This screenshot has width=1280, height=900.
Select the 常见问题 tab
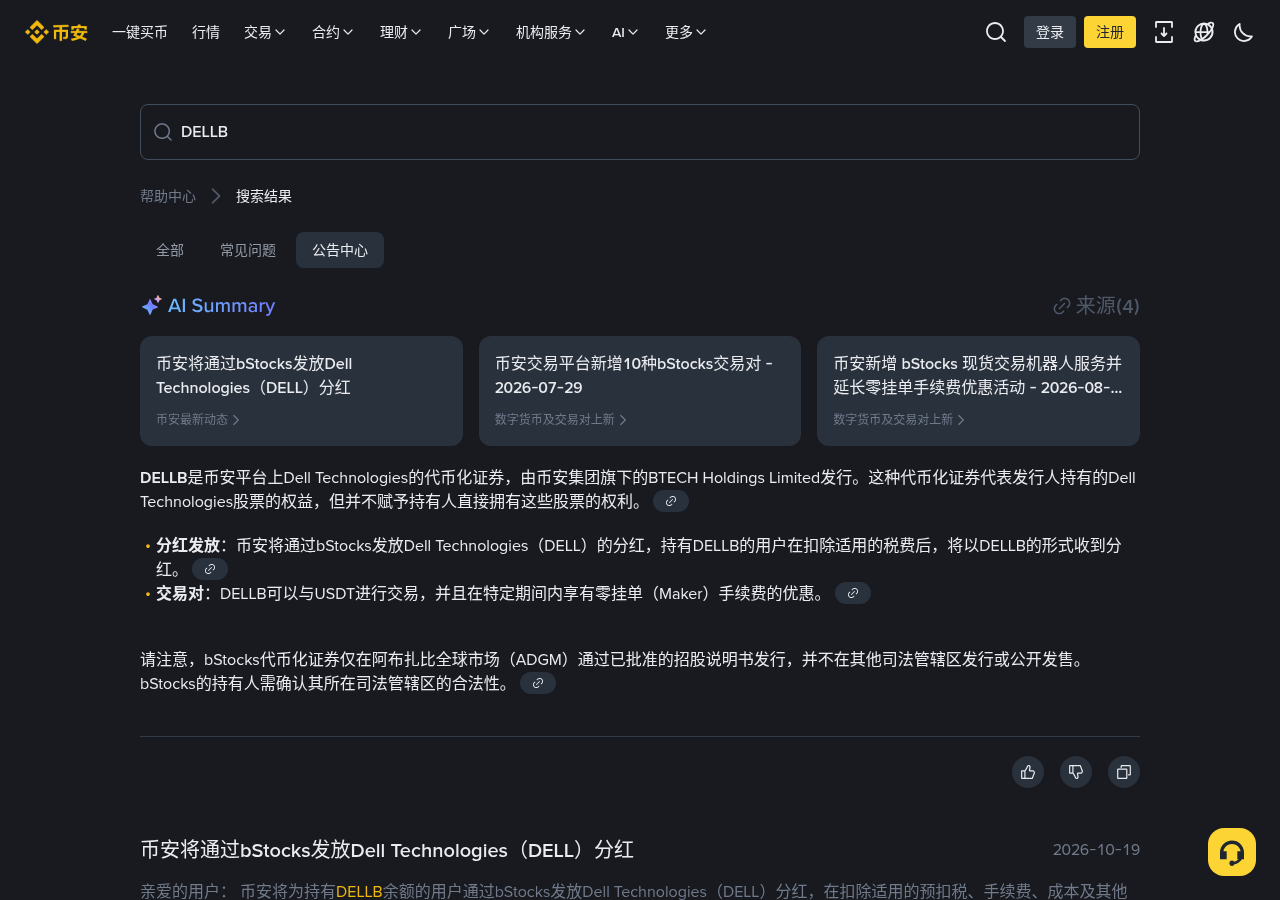(x=248, y=250)
